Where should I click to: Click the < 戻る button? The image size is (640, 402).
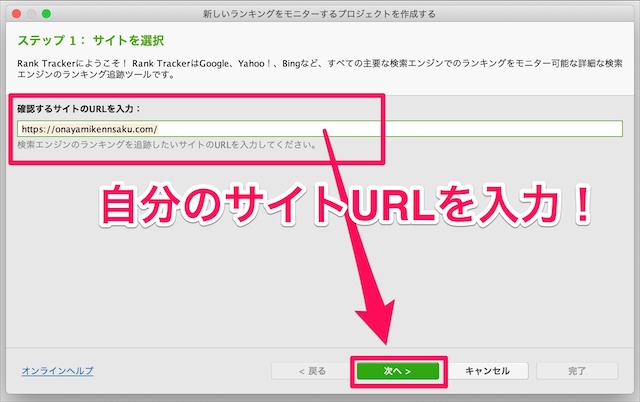click(312, 371)
